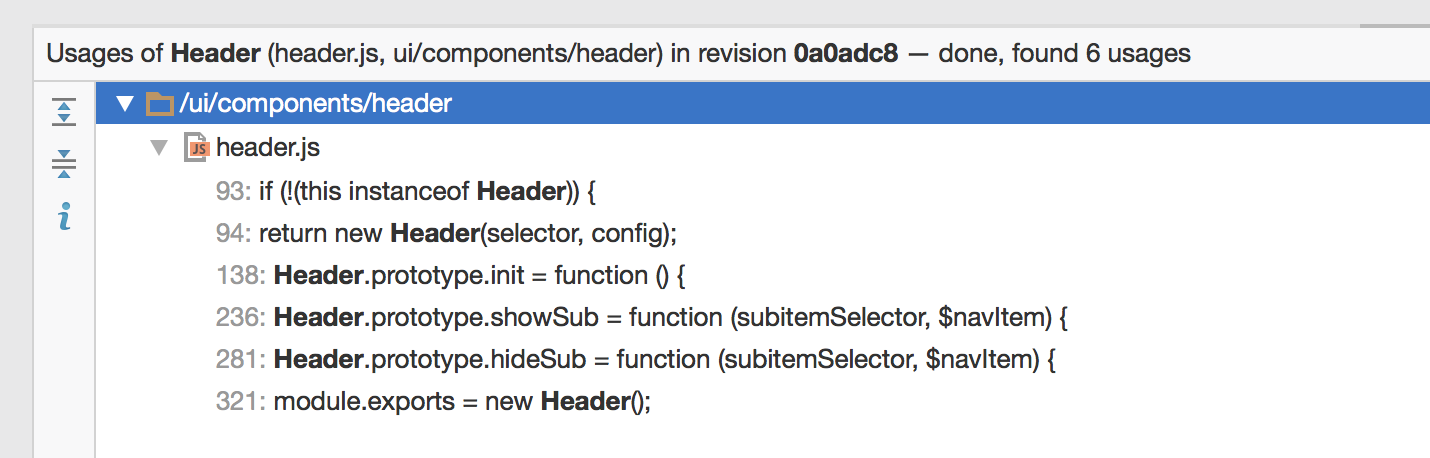Go to line 138 Header.prototype.init usage
The height and width of the screenshot is (458, 1430).
pos(481,275)
